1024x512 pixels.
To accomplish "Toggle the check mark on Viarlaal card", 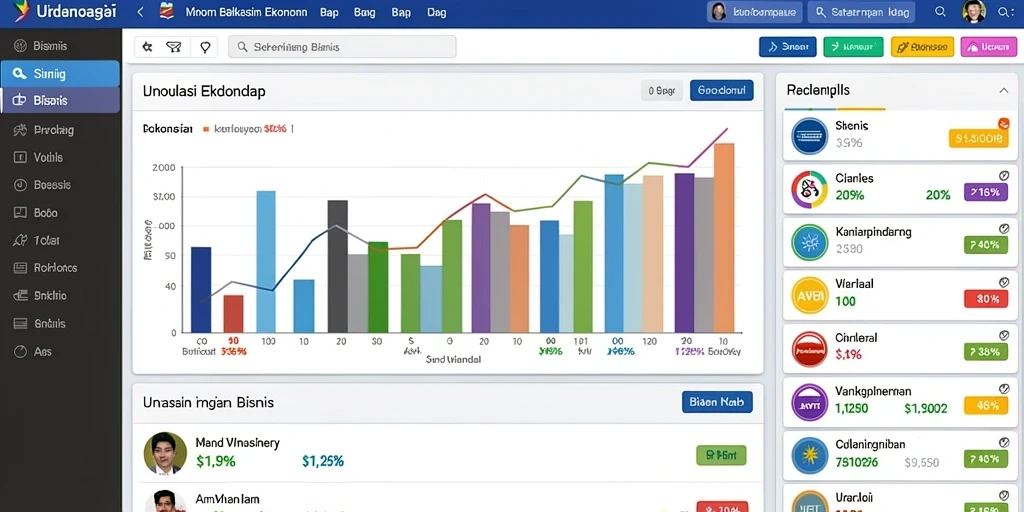I will (1004, 282).
